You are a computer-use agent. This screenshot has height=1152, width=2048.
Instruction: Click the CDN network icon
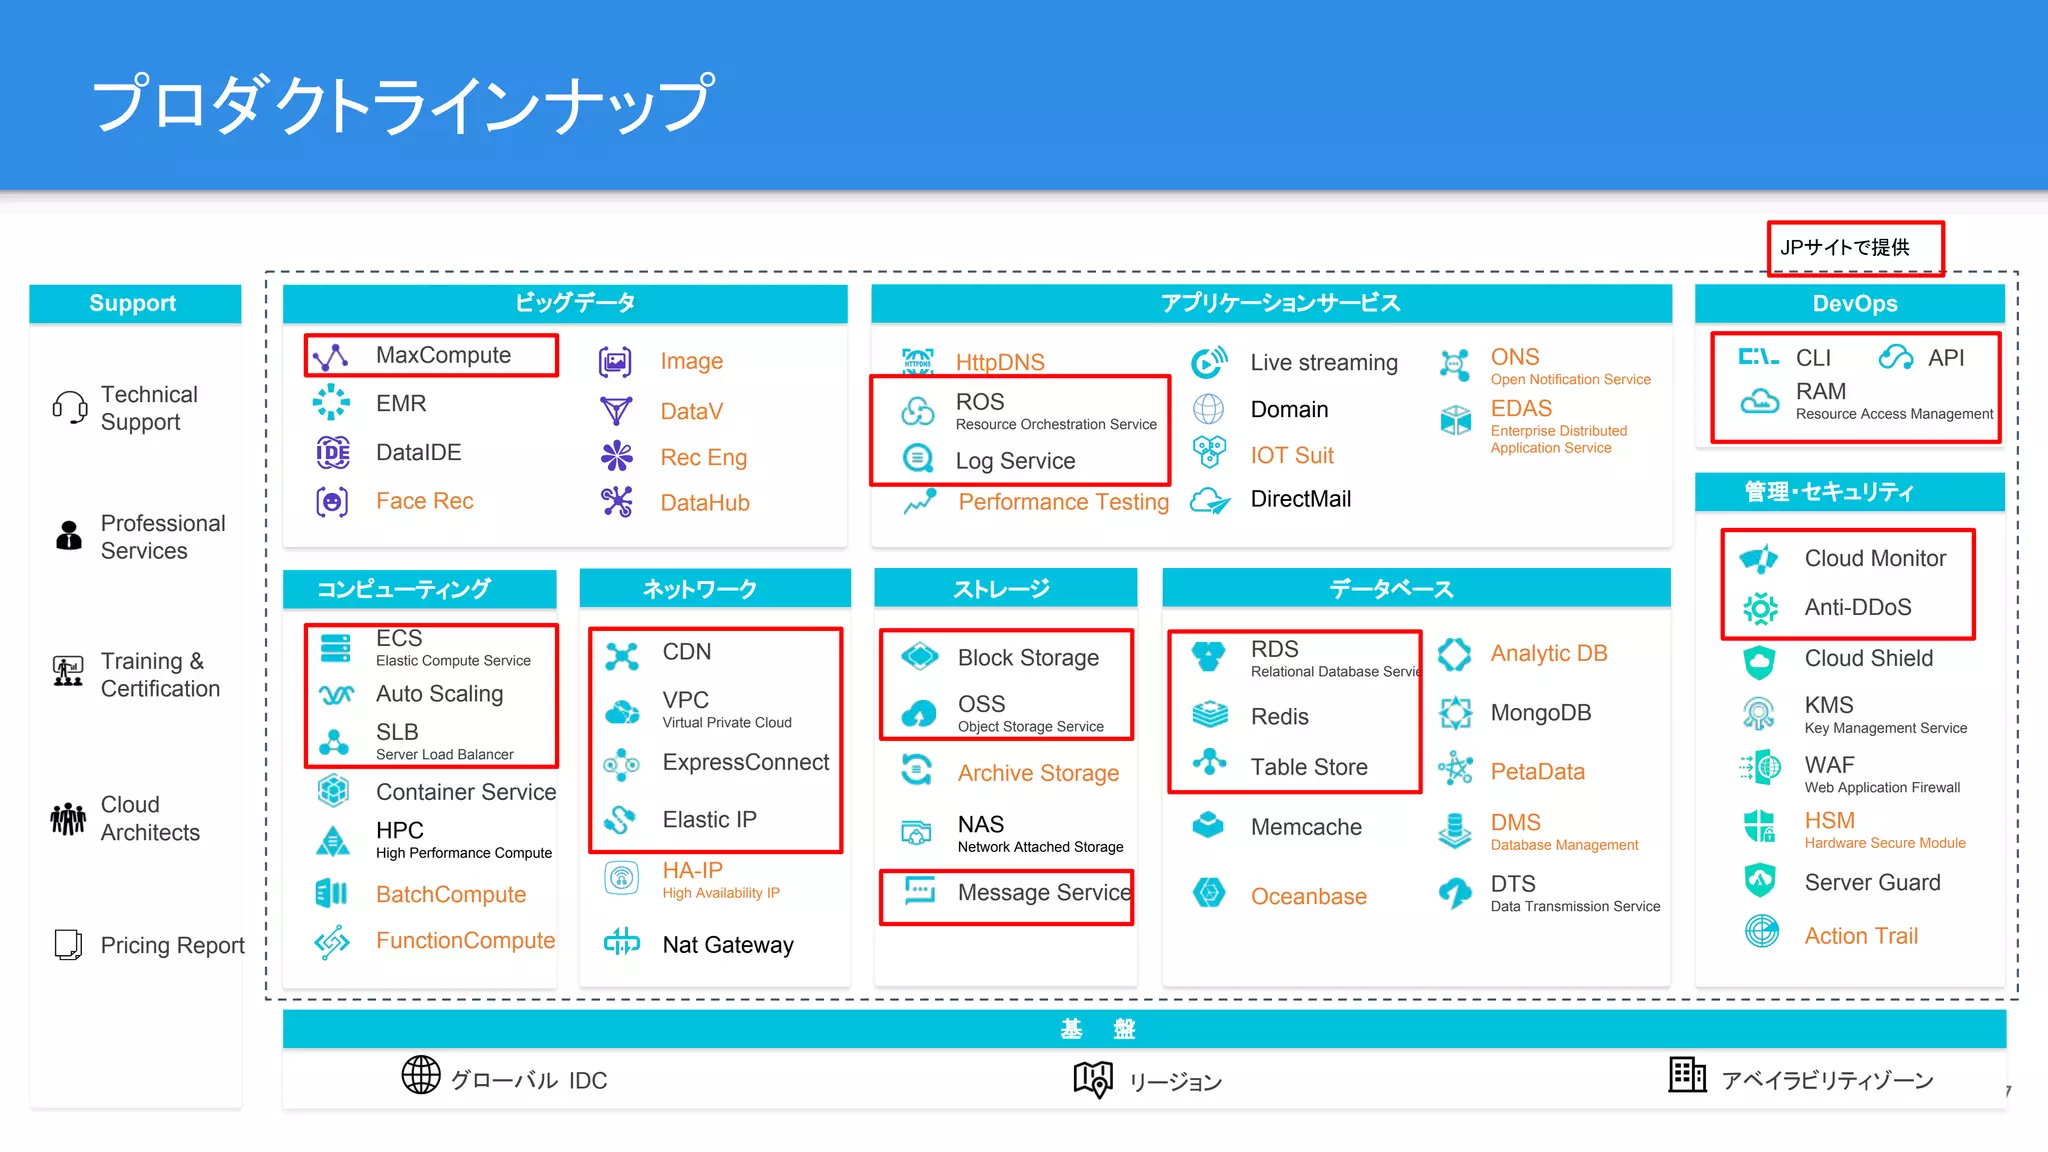(622, 656)
